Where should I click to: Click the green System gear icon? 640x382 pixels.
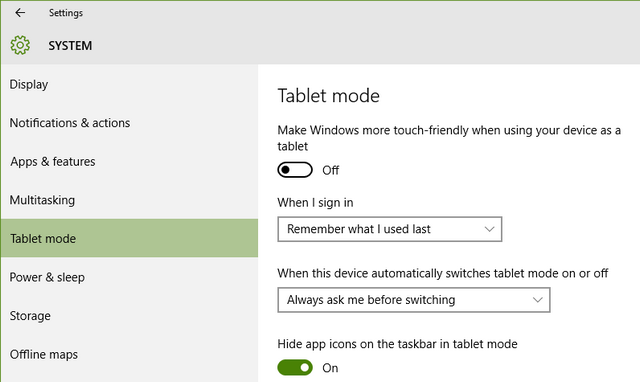tap(20, 45)
